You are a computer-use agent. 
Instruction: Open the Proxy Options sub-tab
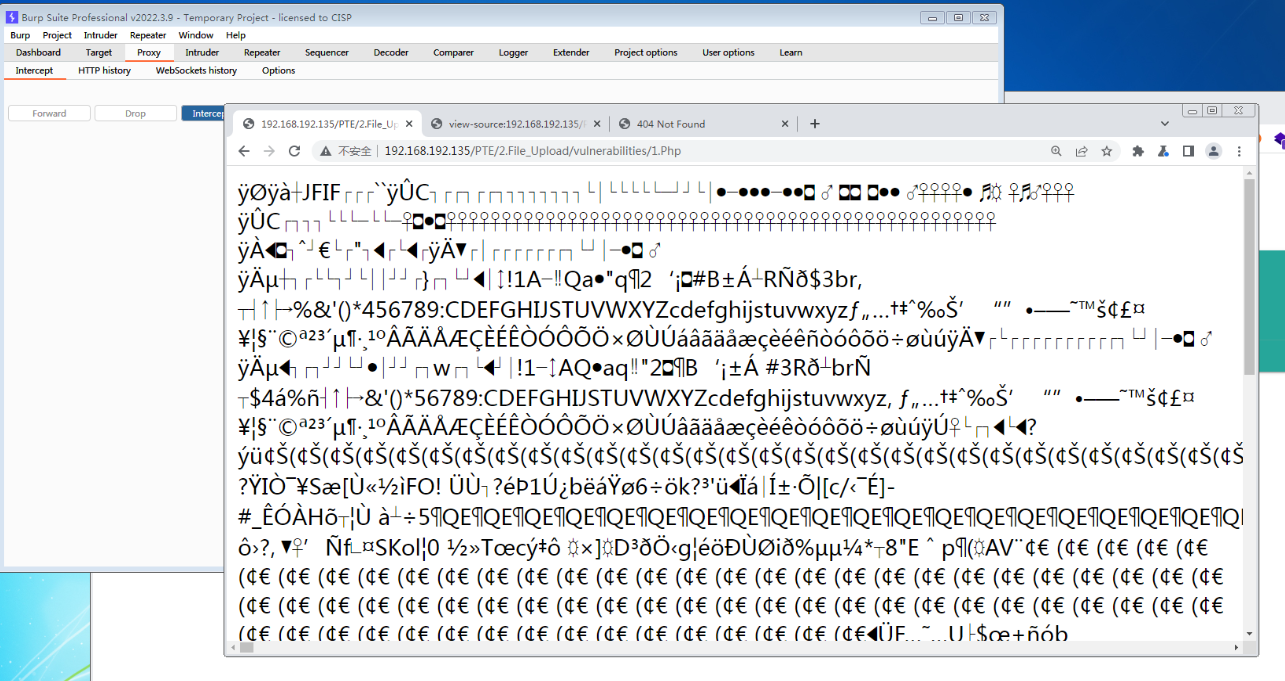click(x=279, y=71)
